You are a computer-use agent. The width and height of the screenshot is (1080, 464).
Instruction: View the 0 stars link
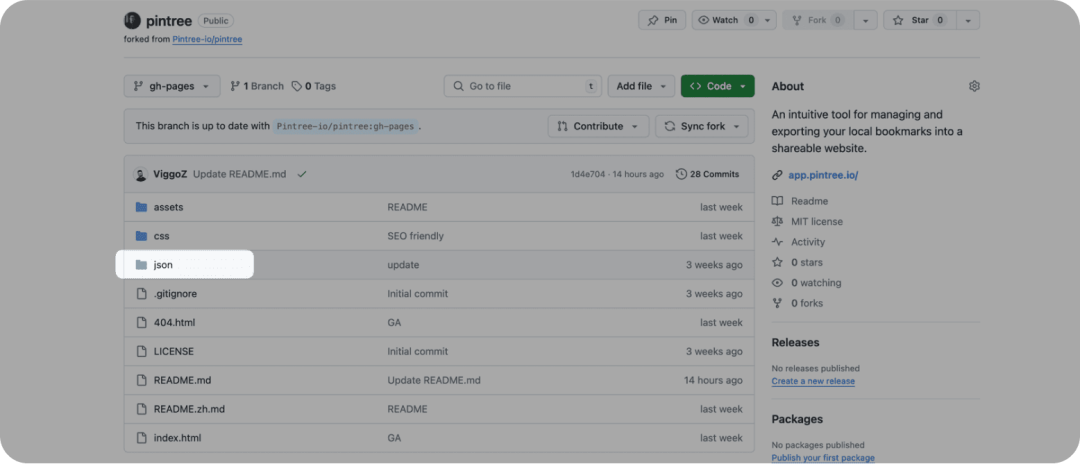pos(807,262)
